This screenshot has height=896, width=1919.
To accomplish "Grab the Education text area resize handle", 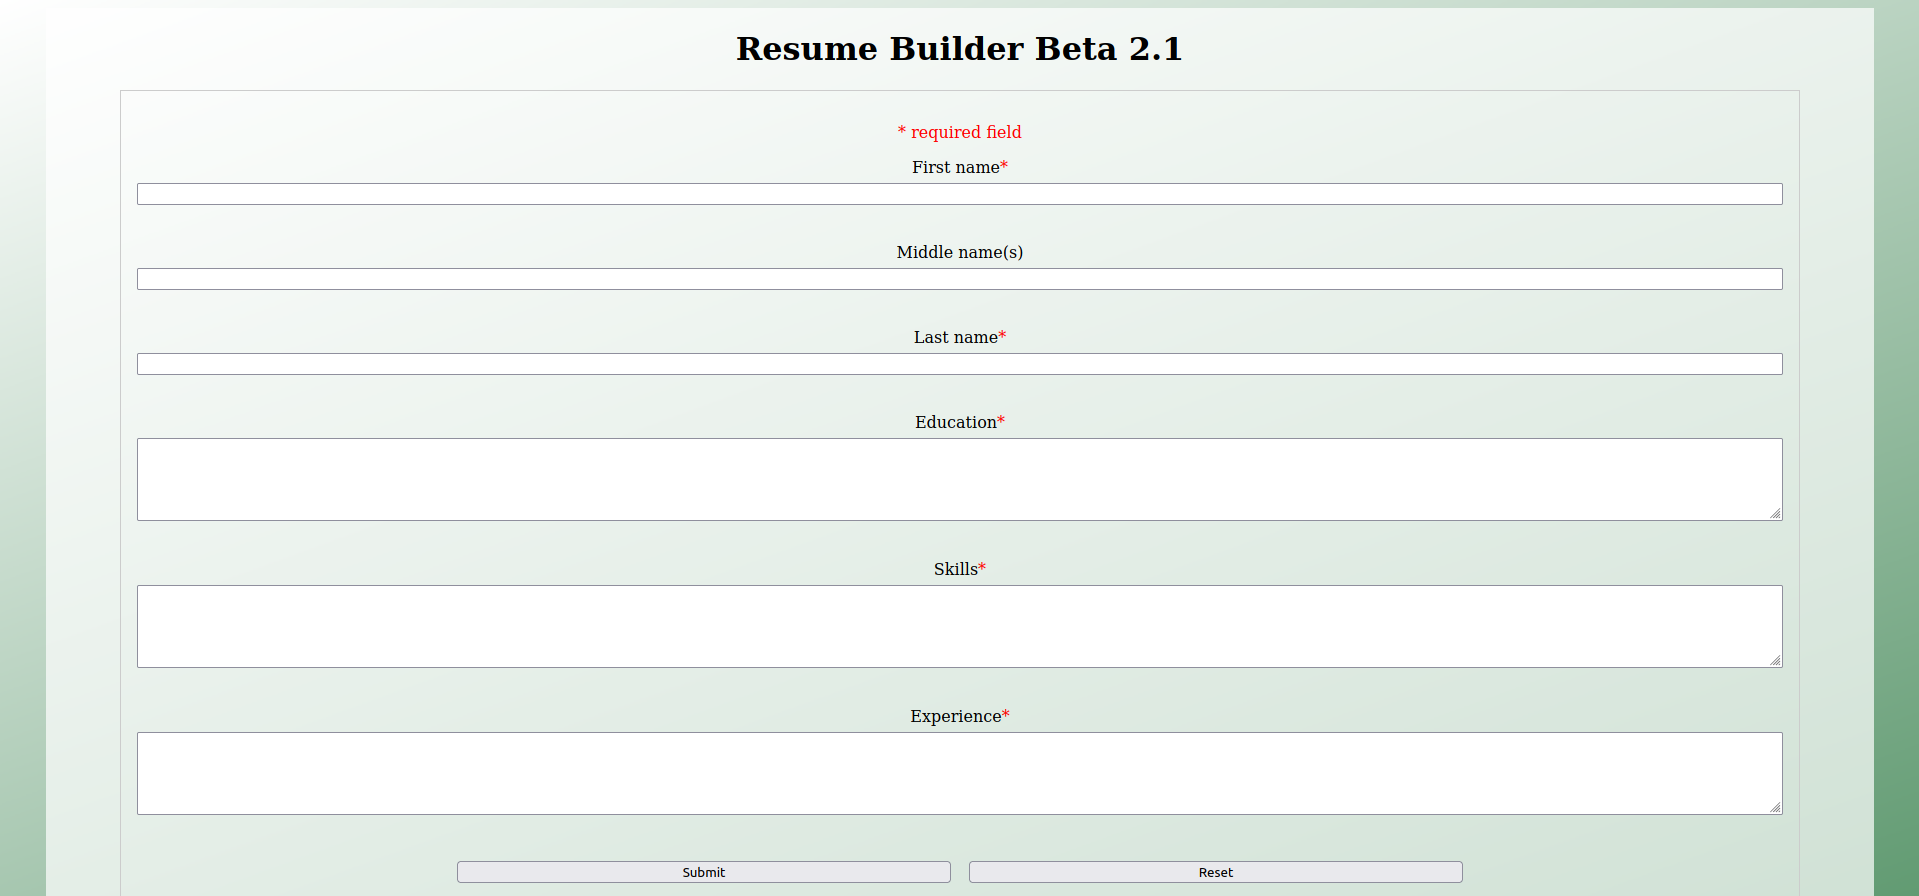I will pyautogui.click(x=1775, y=513).
